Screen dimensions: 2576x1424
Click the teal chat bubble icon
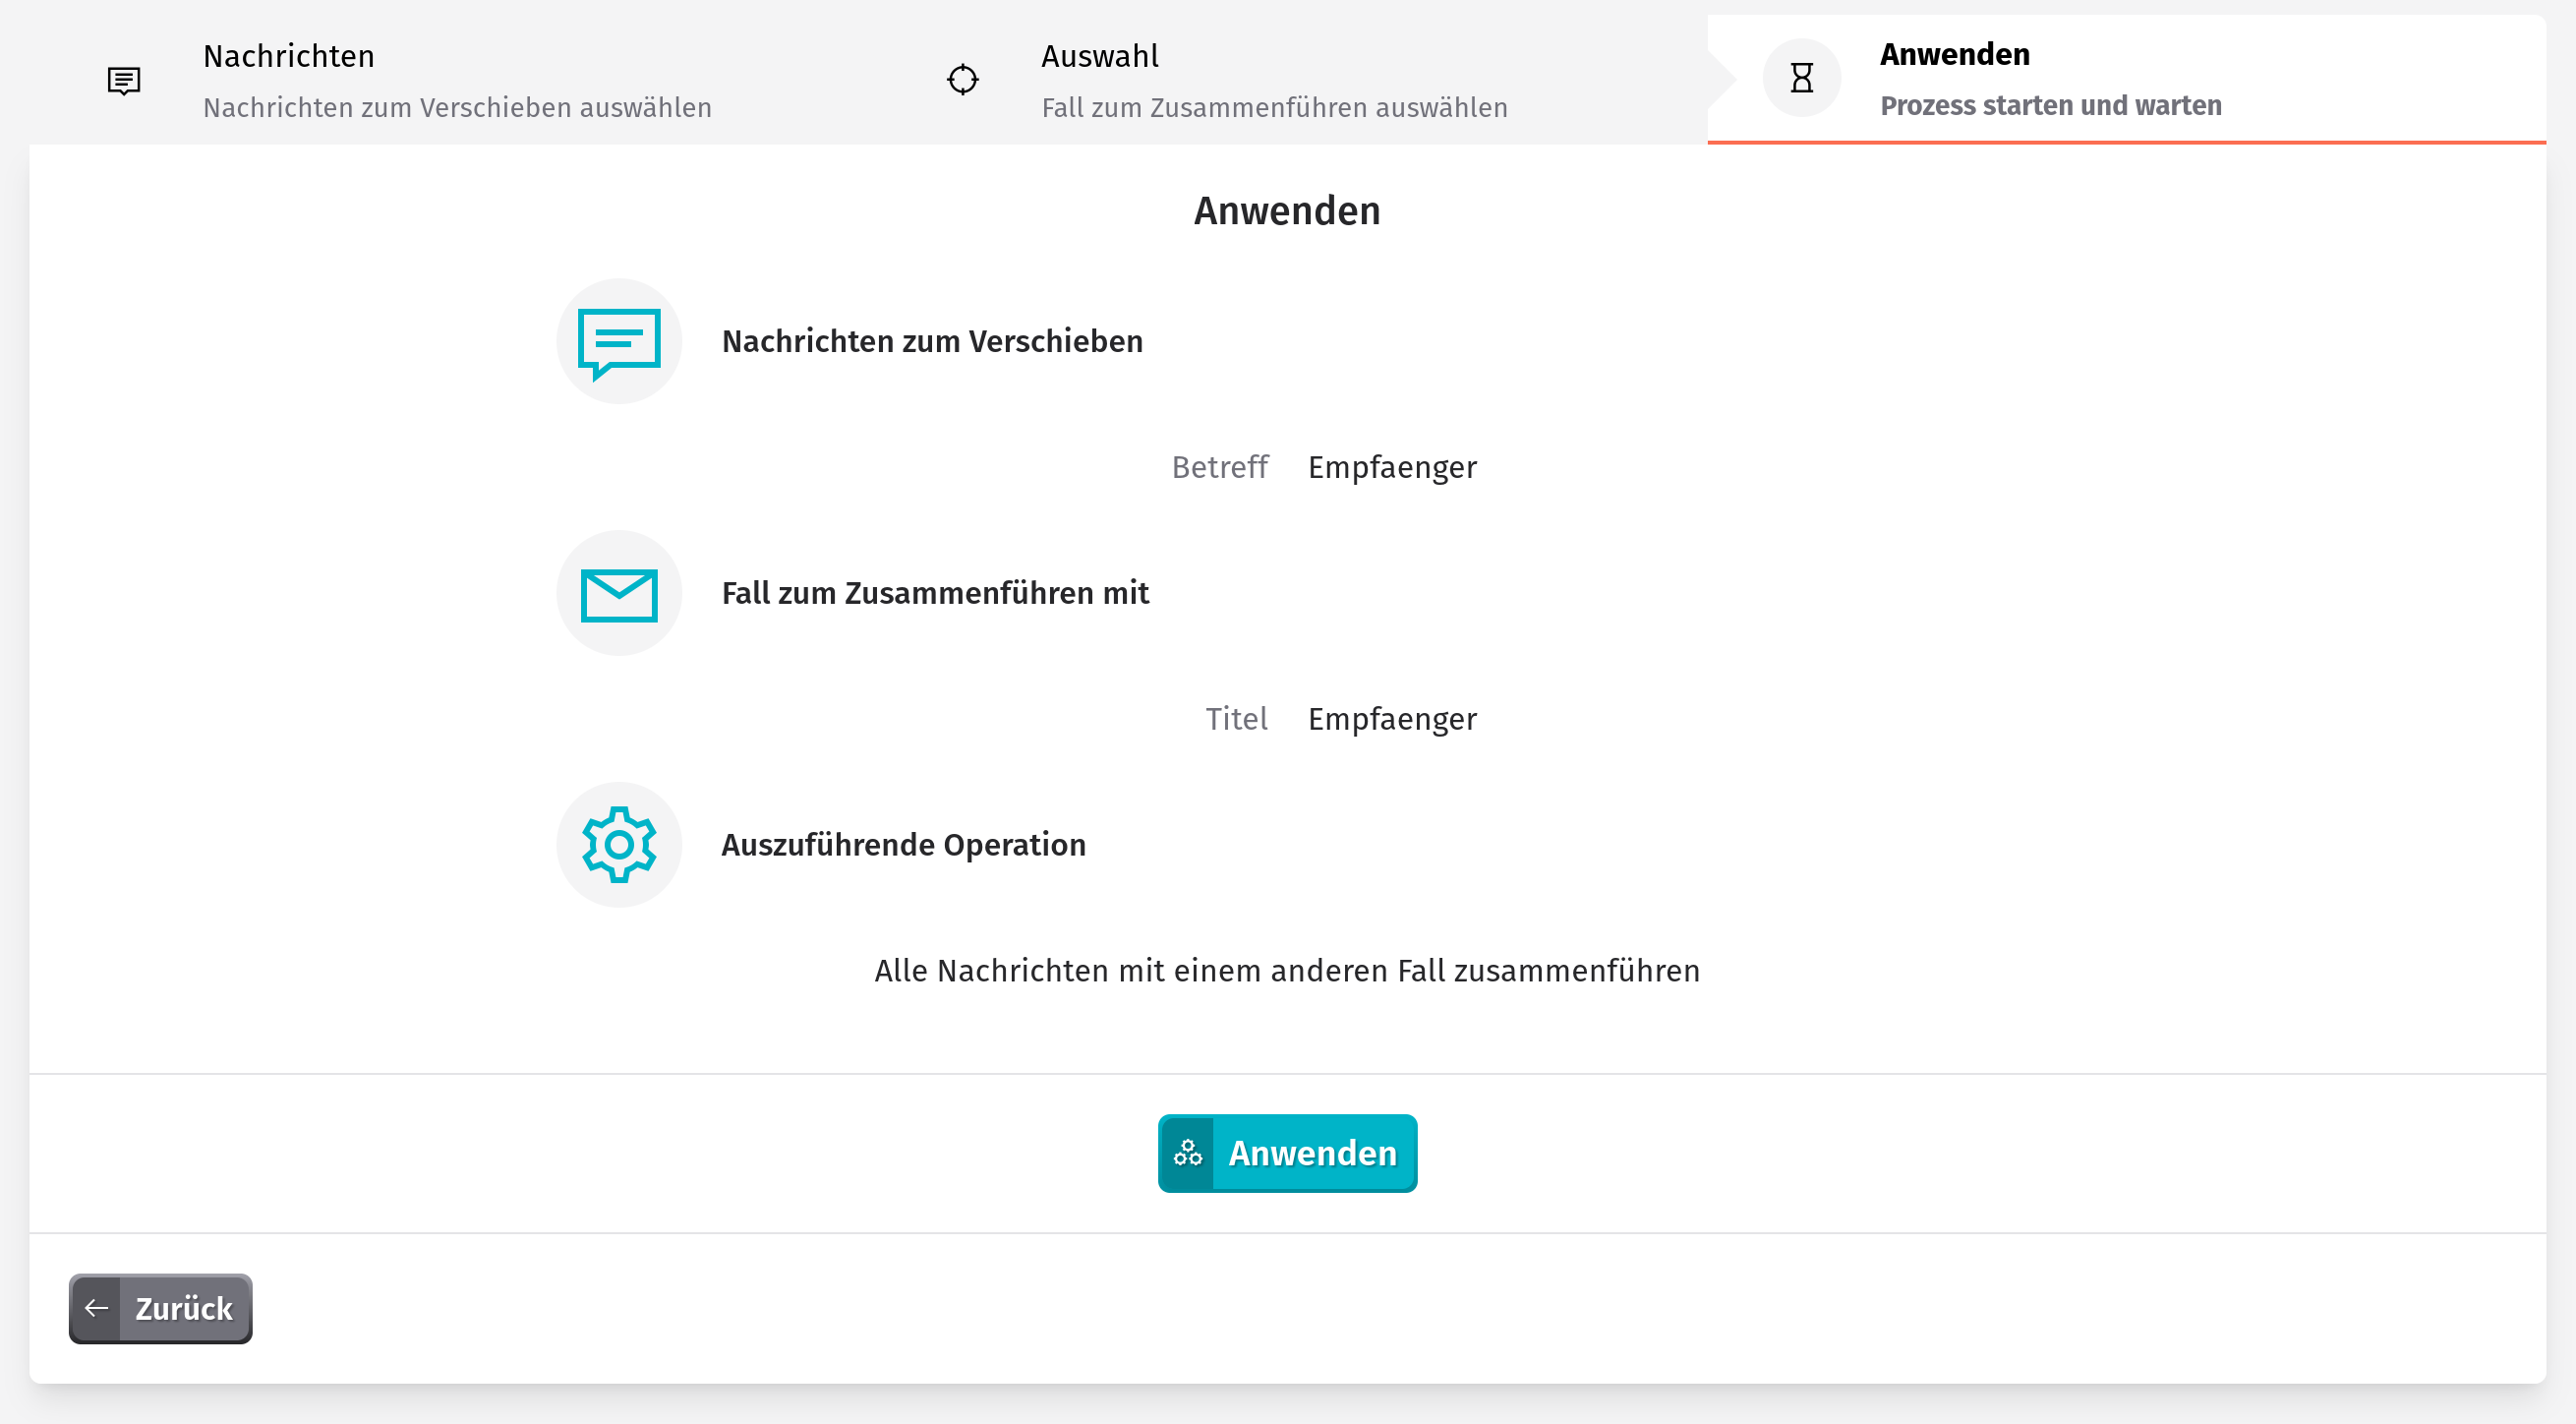(619, 343)
